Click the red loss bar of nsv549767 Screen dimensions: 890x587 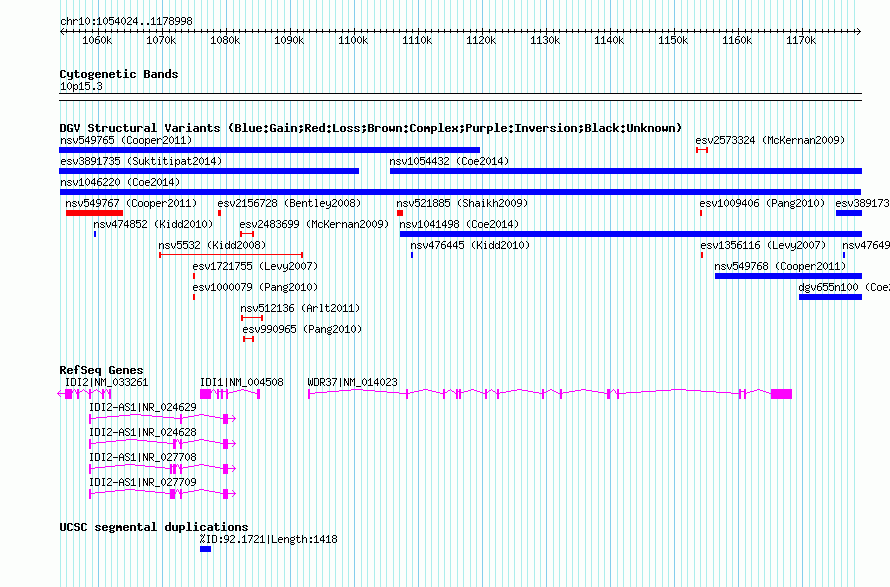point(94,213)
